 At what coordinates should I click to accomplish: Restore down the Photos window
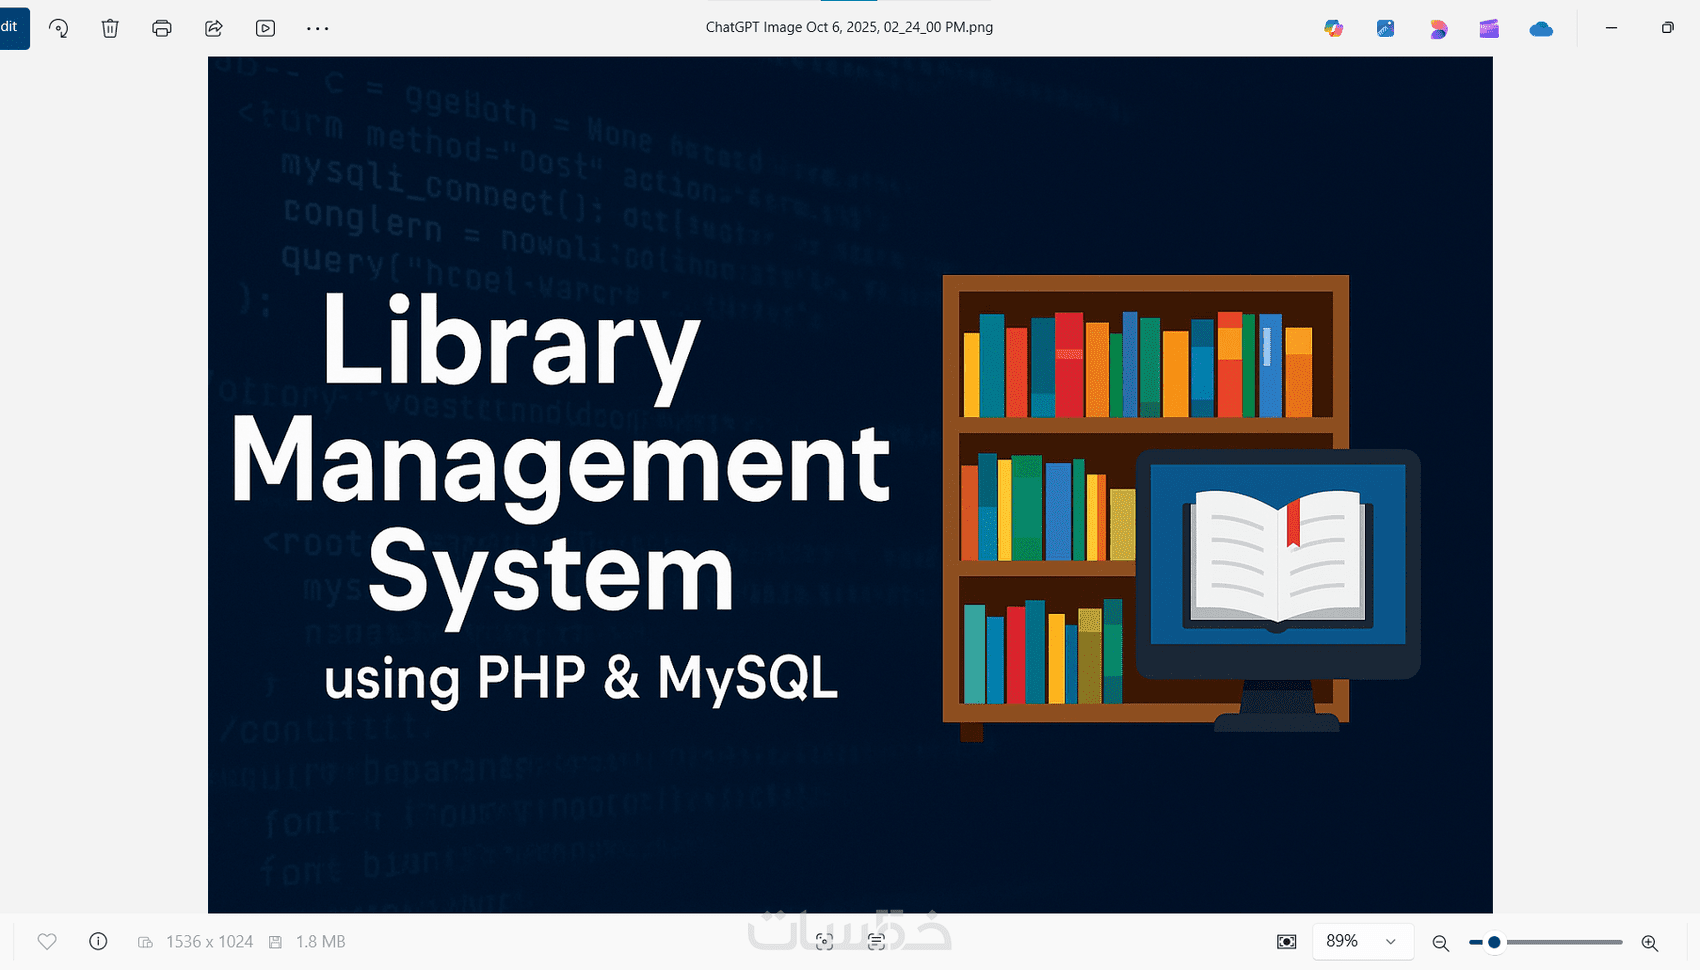[1667, 28]
